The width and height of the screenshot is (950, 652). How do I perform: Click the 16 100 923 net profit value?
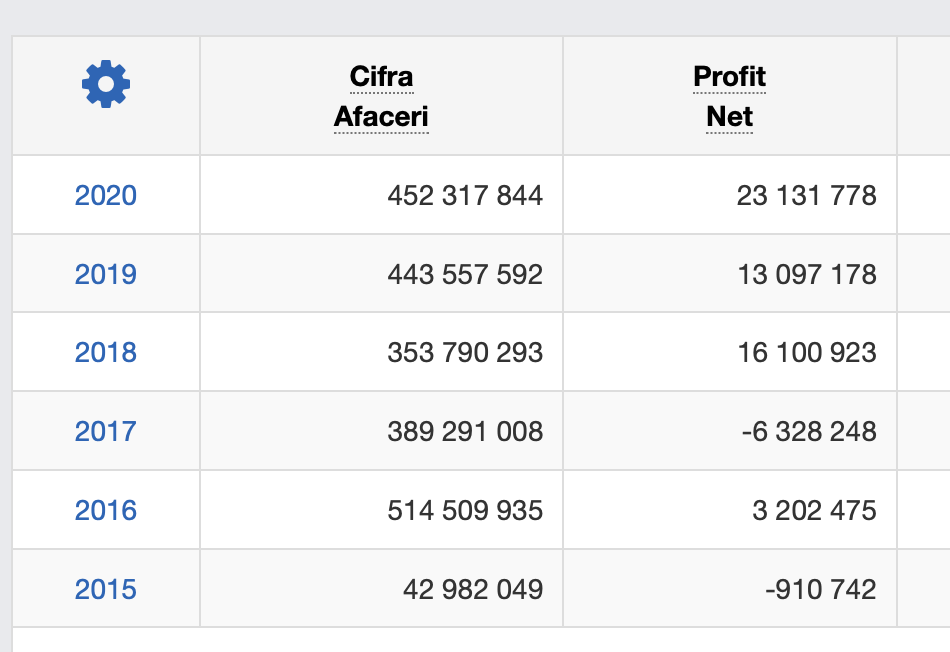point(806,352)
